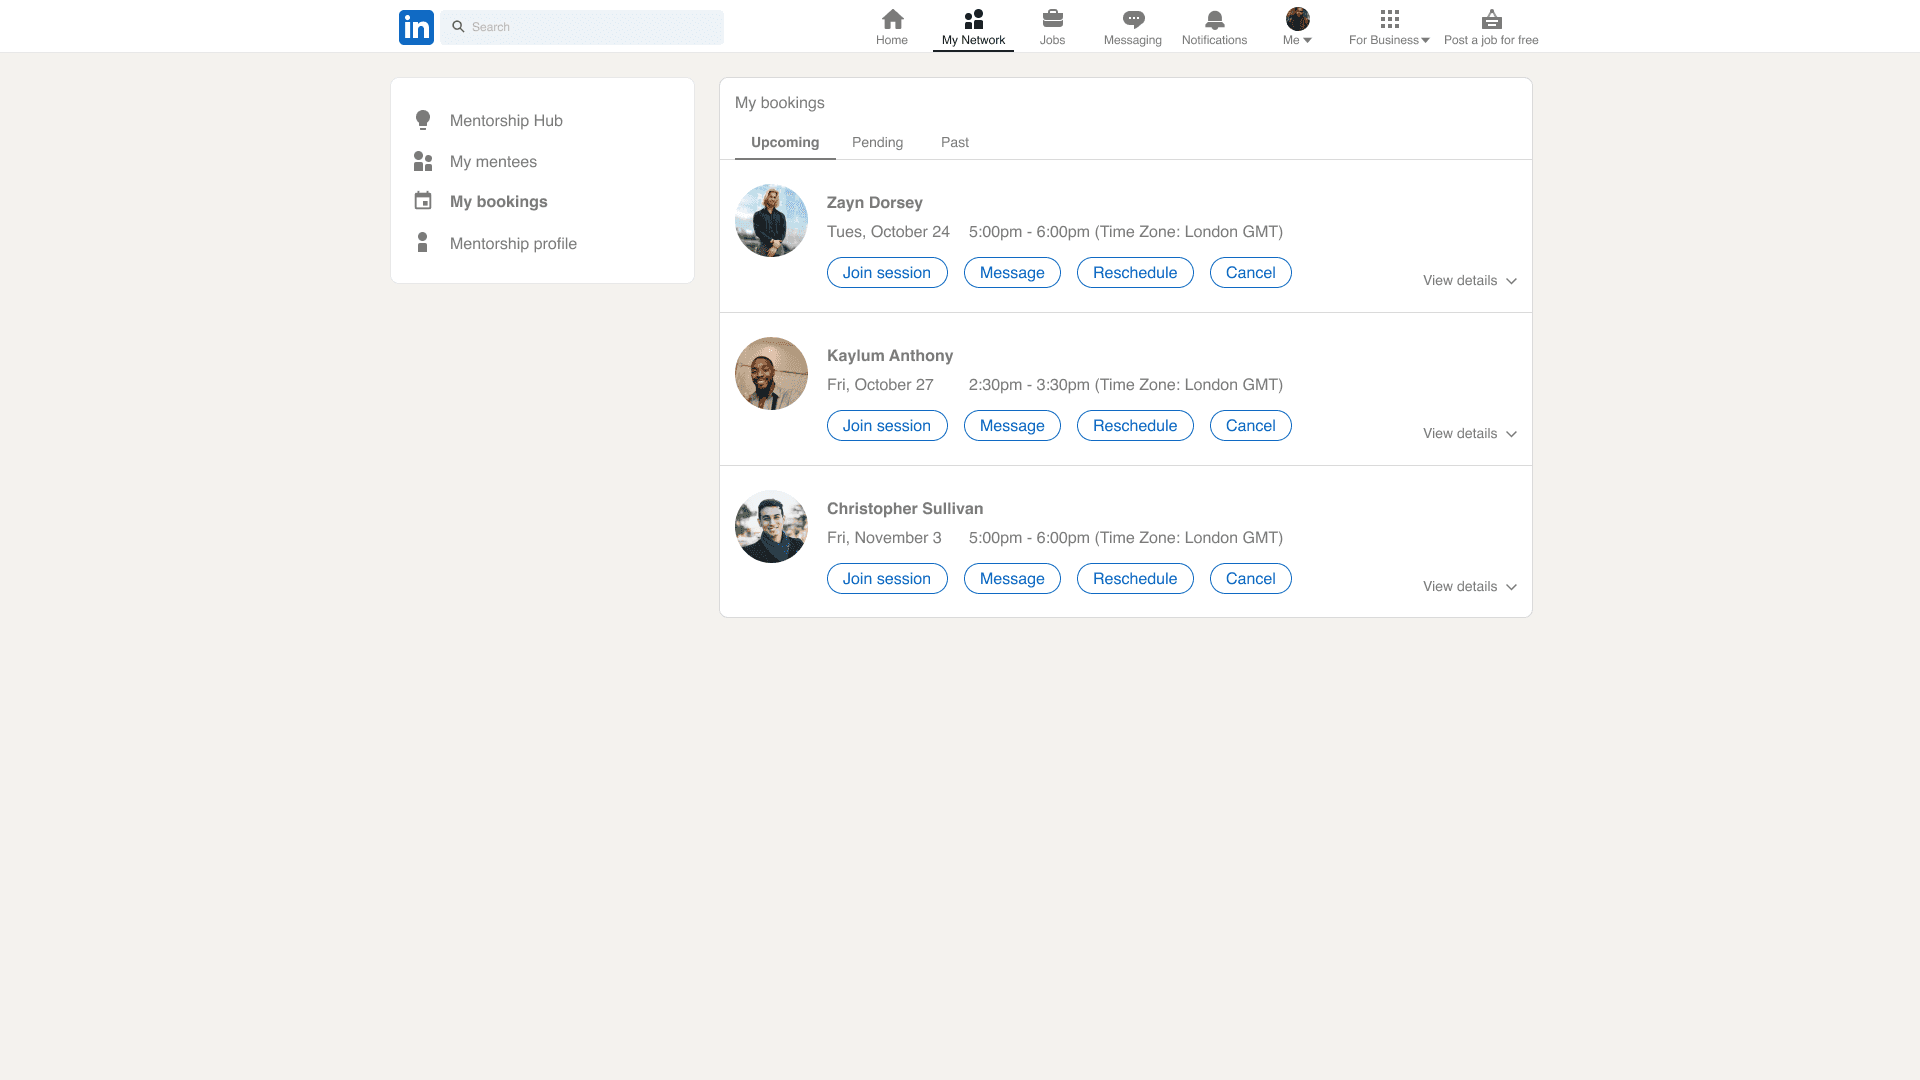Viewport: 1920px width, 1080px height.
Task: Click the LinkedIn logo
Action: point(416,27)
